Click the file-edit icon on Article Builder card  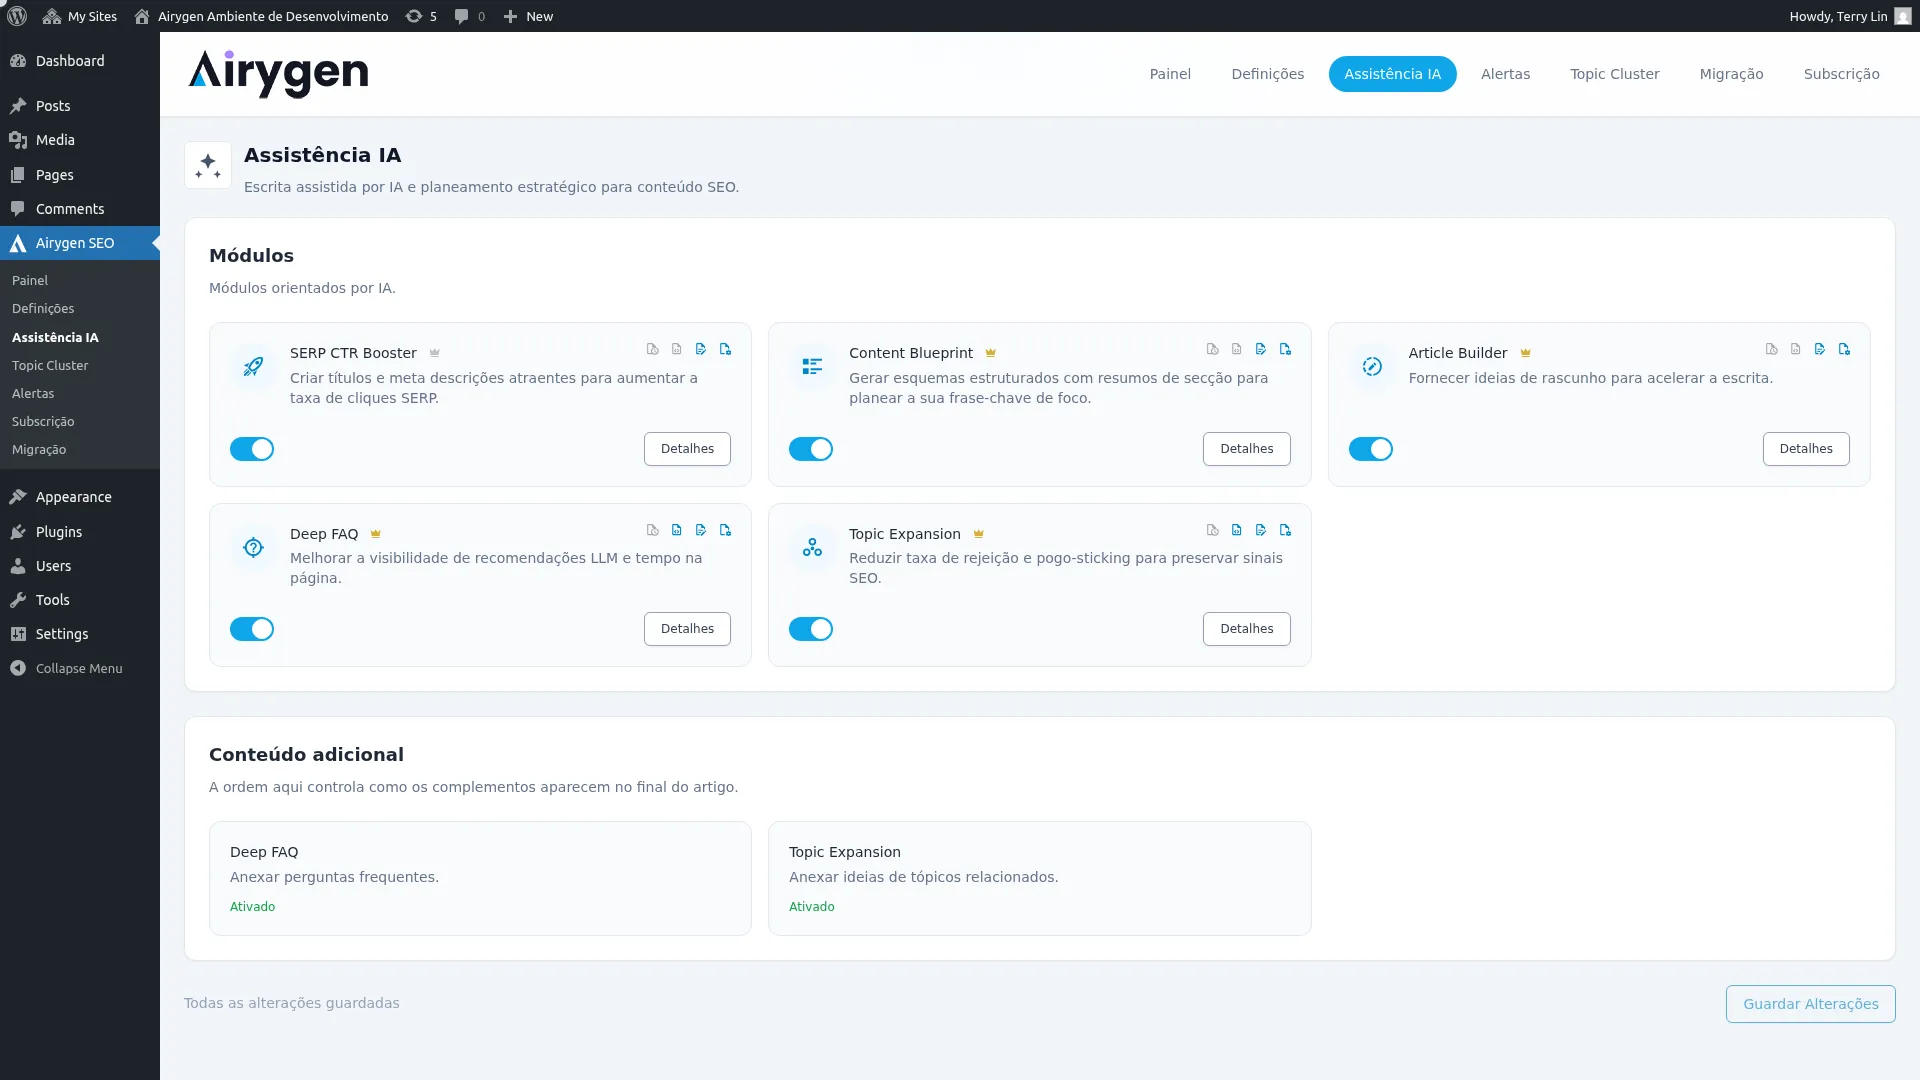[1819, 349]
